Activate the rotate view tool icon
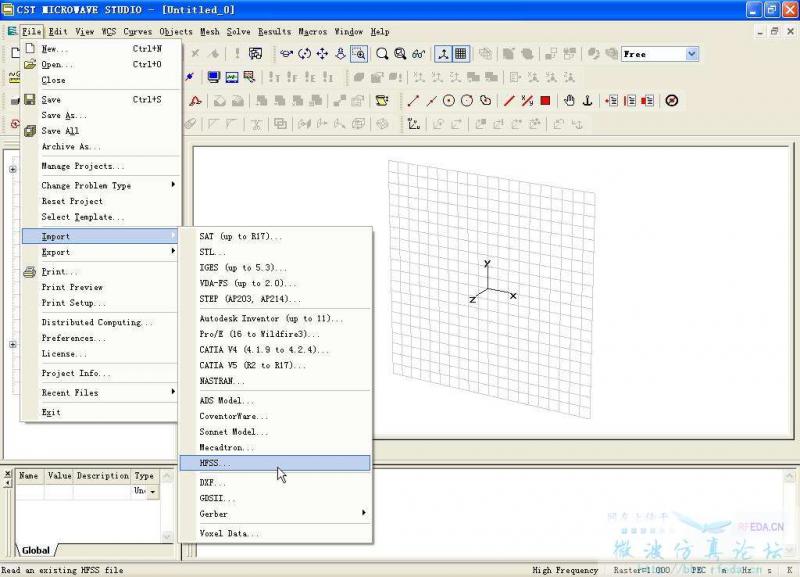This screenshot has width=800, height=577. pyautogui.click(x=305, y=54)
